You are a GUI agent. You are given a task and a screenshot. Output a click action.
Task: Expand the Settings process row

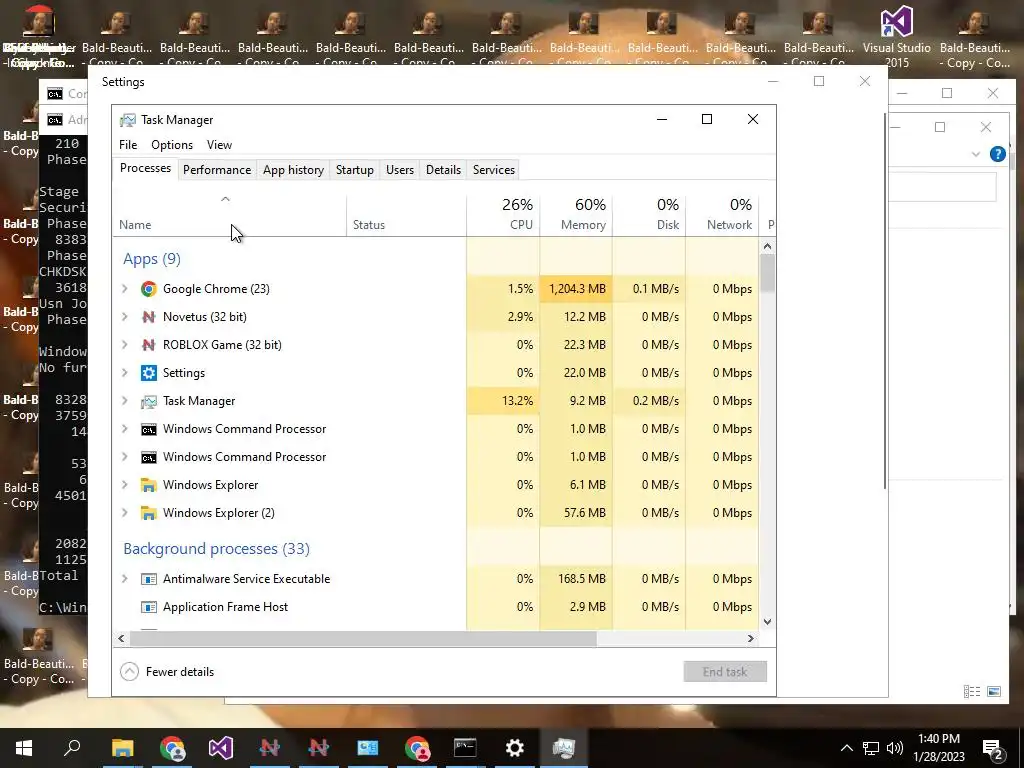click(125, 373)
